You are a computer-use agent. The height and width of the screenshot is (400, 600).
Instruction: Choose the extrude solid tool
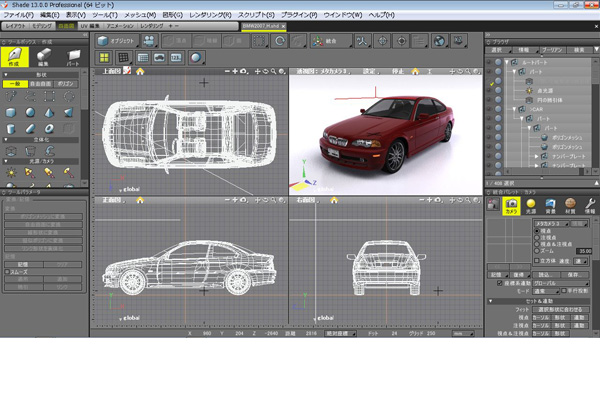(x=11, y=151)
